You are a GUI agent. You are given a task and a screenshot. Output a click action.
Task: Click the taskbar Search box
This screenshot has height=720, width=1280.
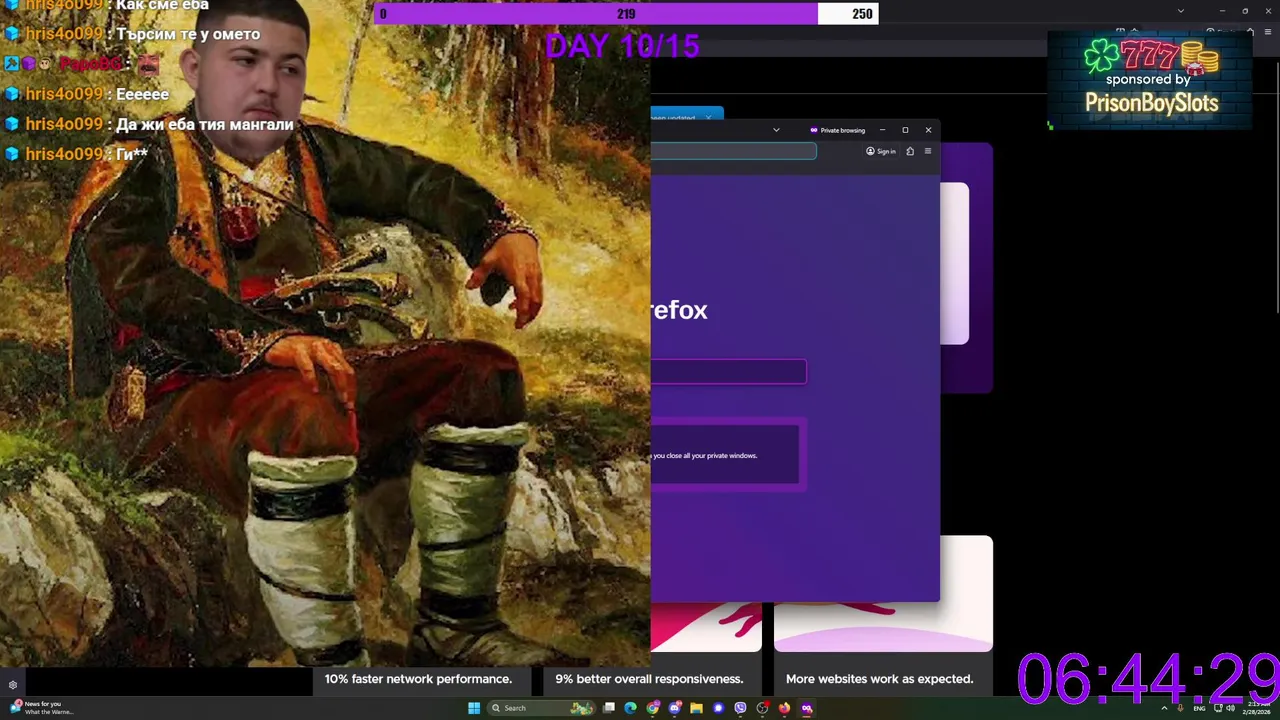coord(541,708)
